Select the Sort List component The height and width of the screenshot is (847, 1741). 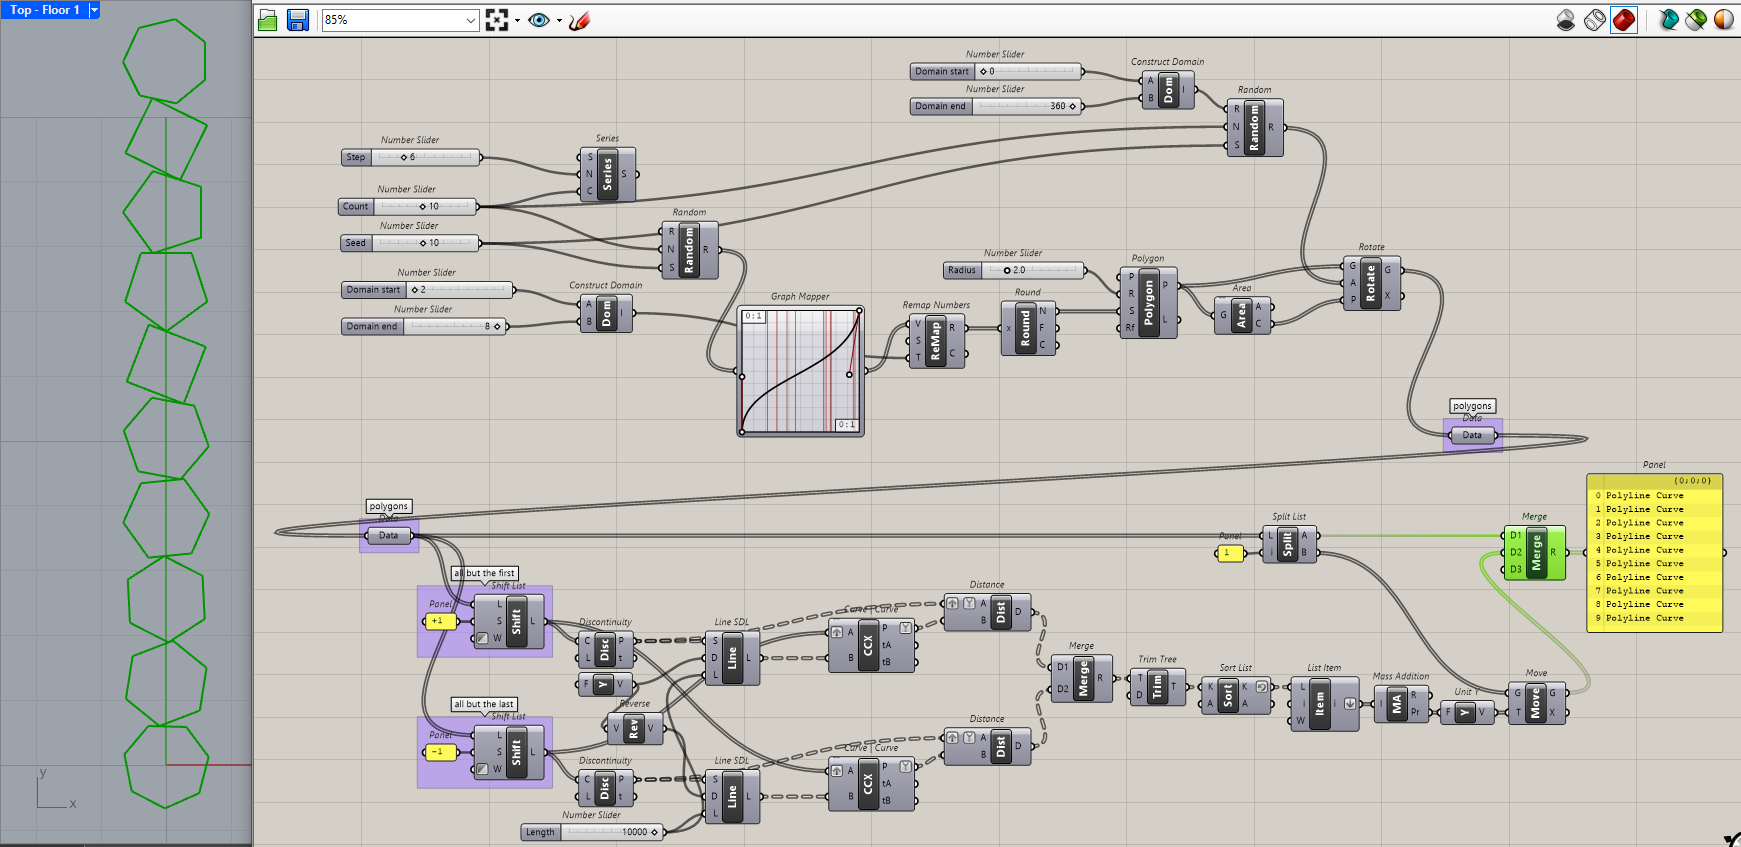tap(1236, 695)
